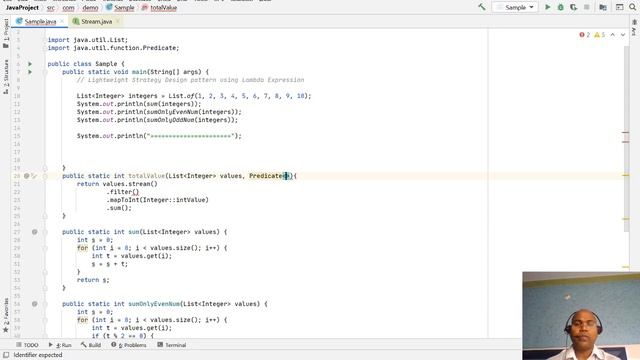Open the Ant tool window on right edge
This screenshot has height=360, width=640.
634,28
